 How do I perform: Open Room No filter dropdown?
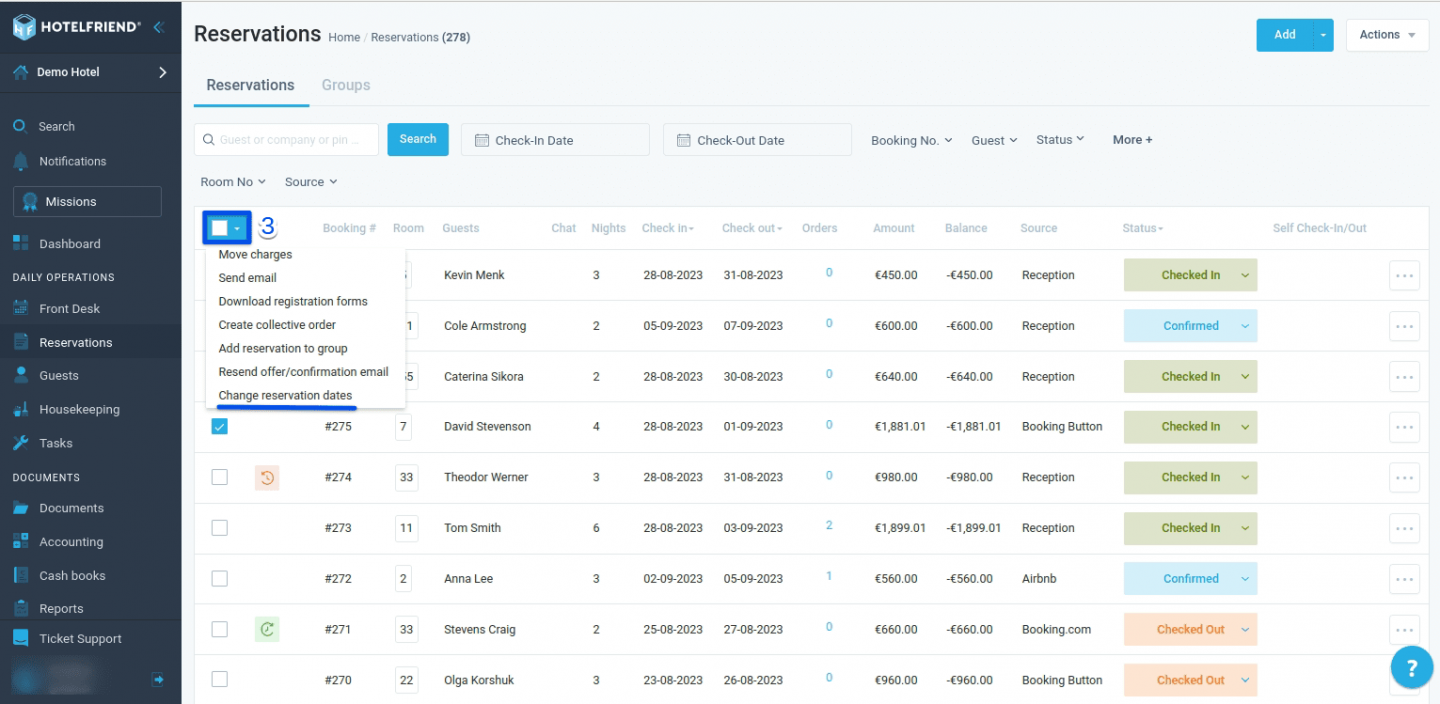(x=233, y=182)
